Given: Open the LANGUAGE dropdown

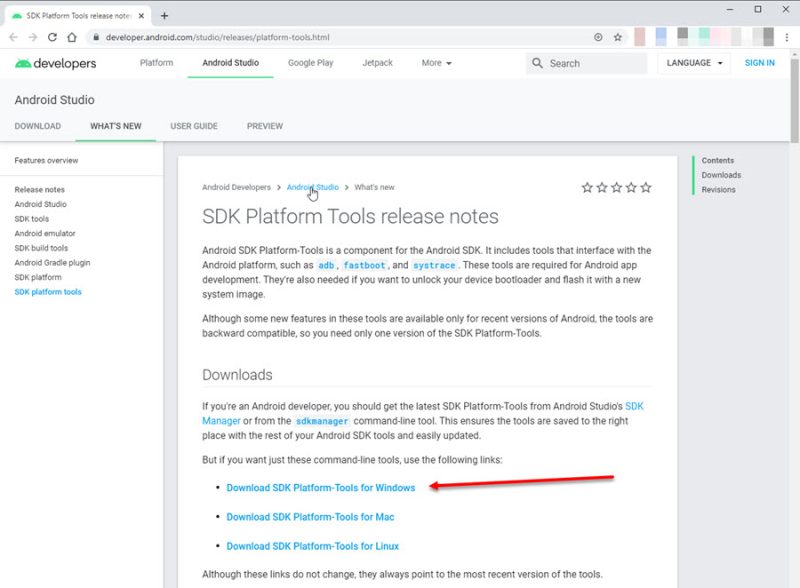Looking at the screenshot, I should (x=694, y=63).
